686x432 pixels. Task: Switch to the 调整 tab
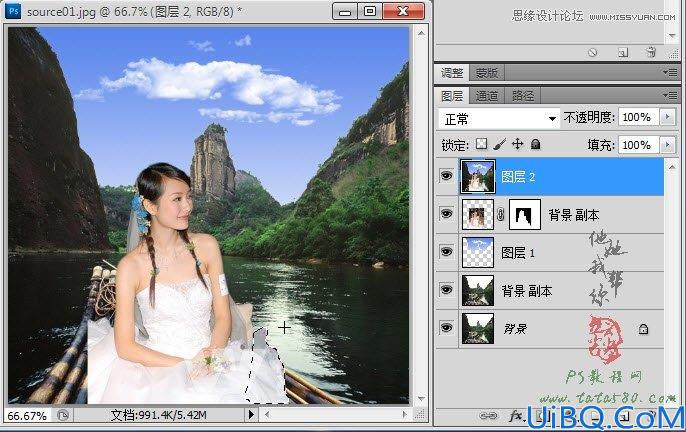(x=452, y=73)
